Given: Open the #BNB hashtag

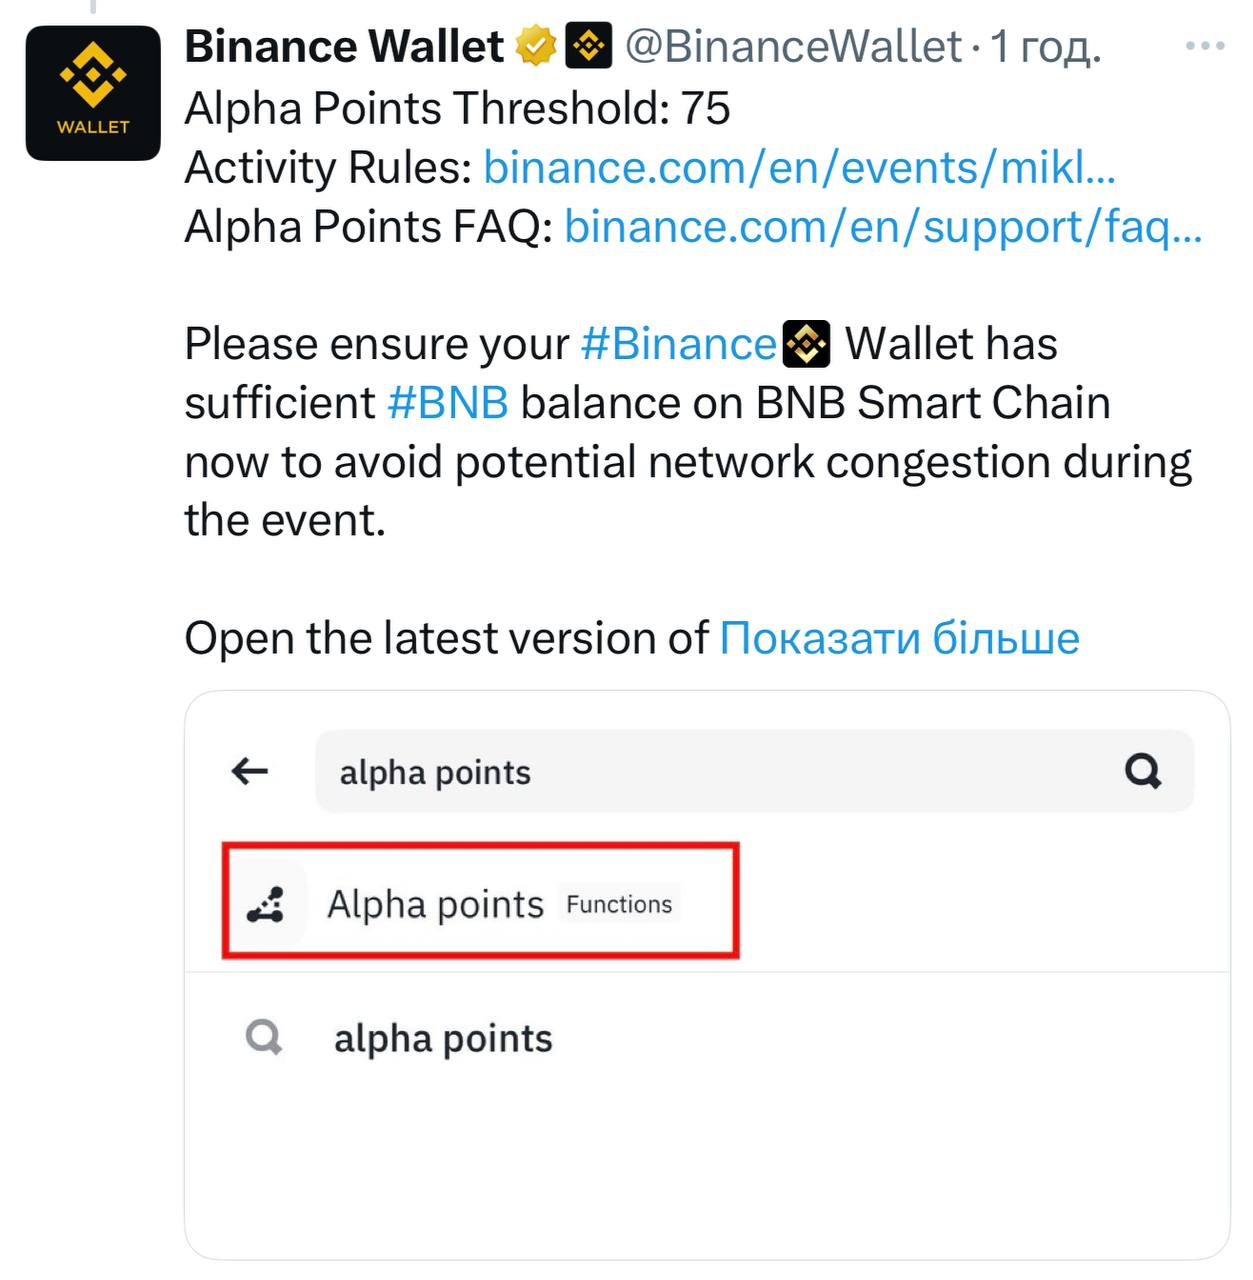Looking at the screenshot, I should point(448,403).
